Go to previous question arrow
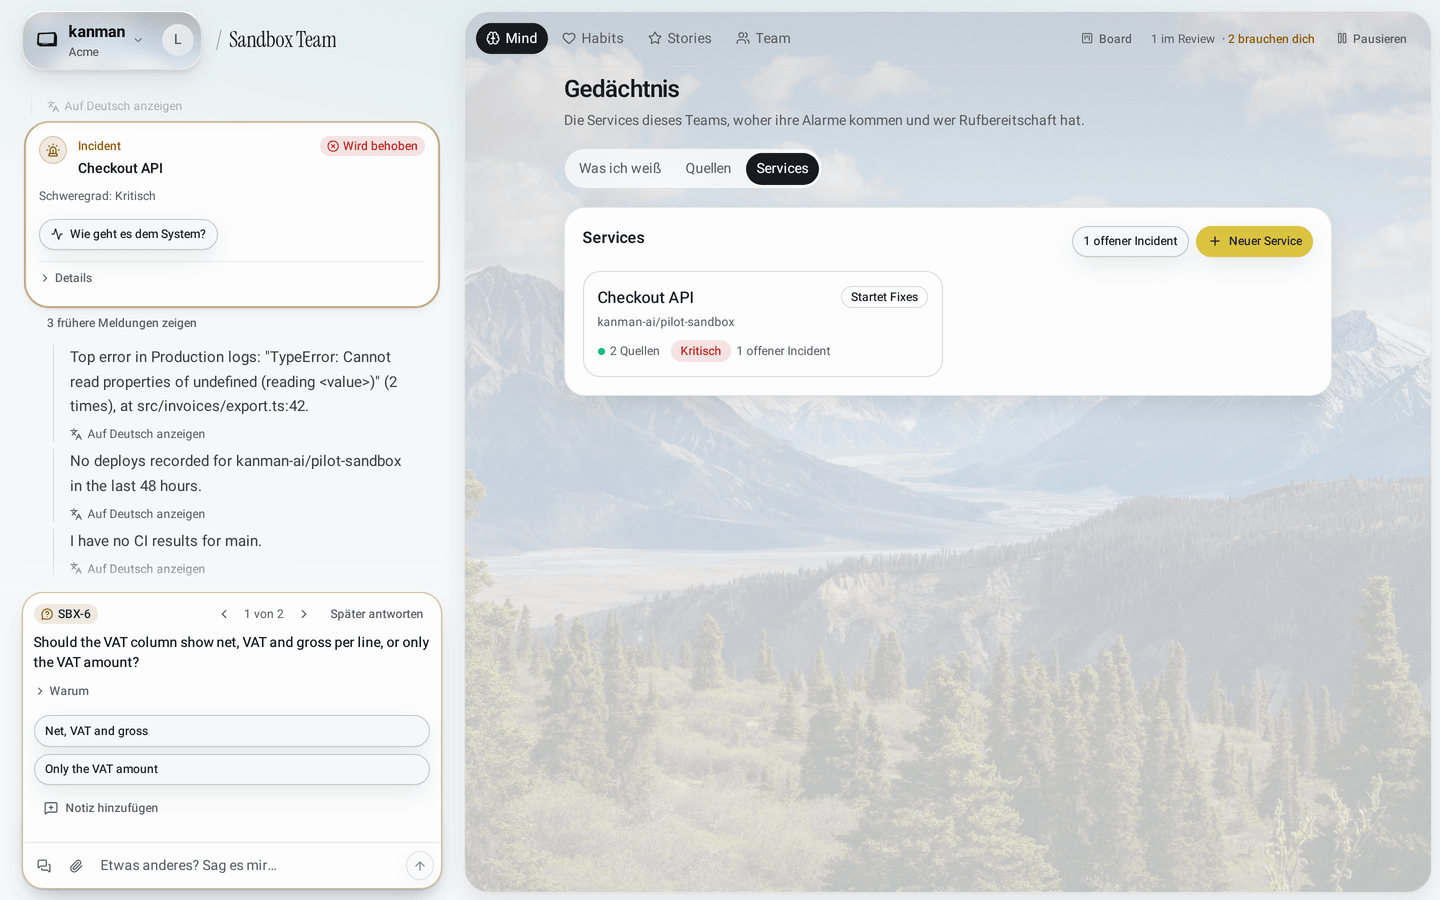 (x=224, y=614)
